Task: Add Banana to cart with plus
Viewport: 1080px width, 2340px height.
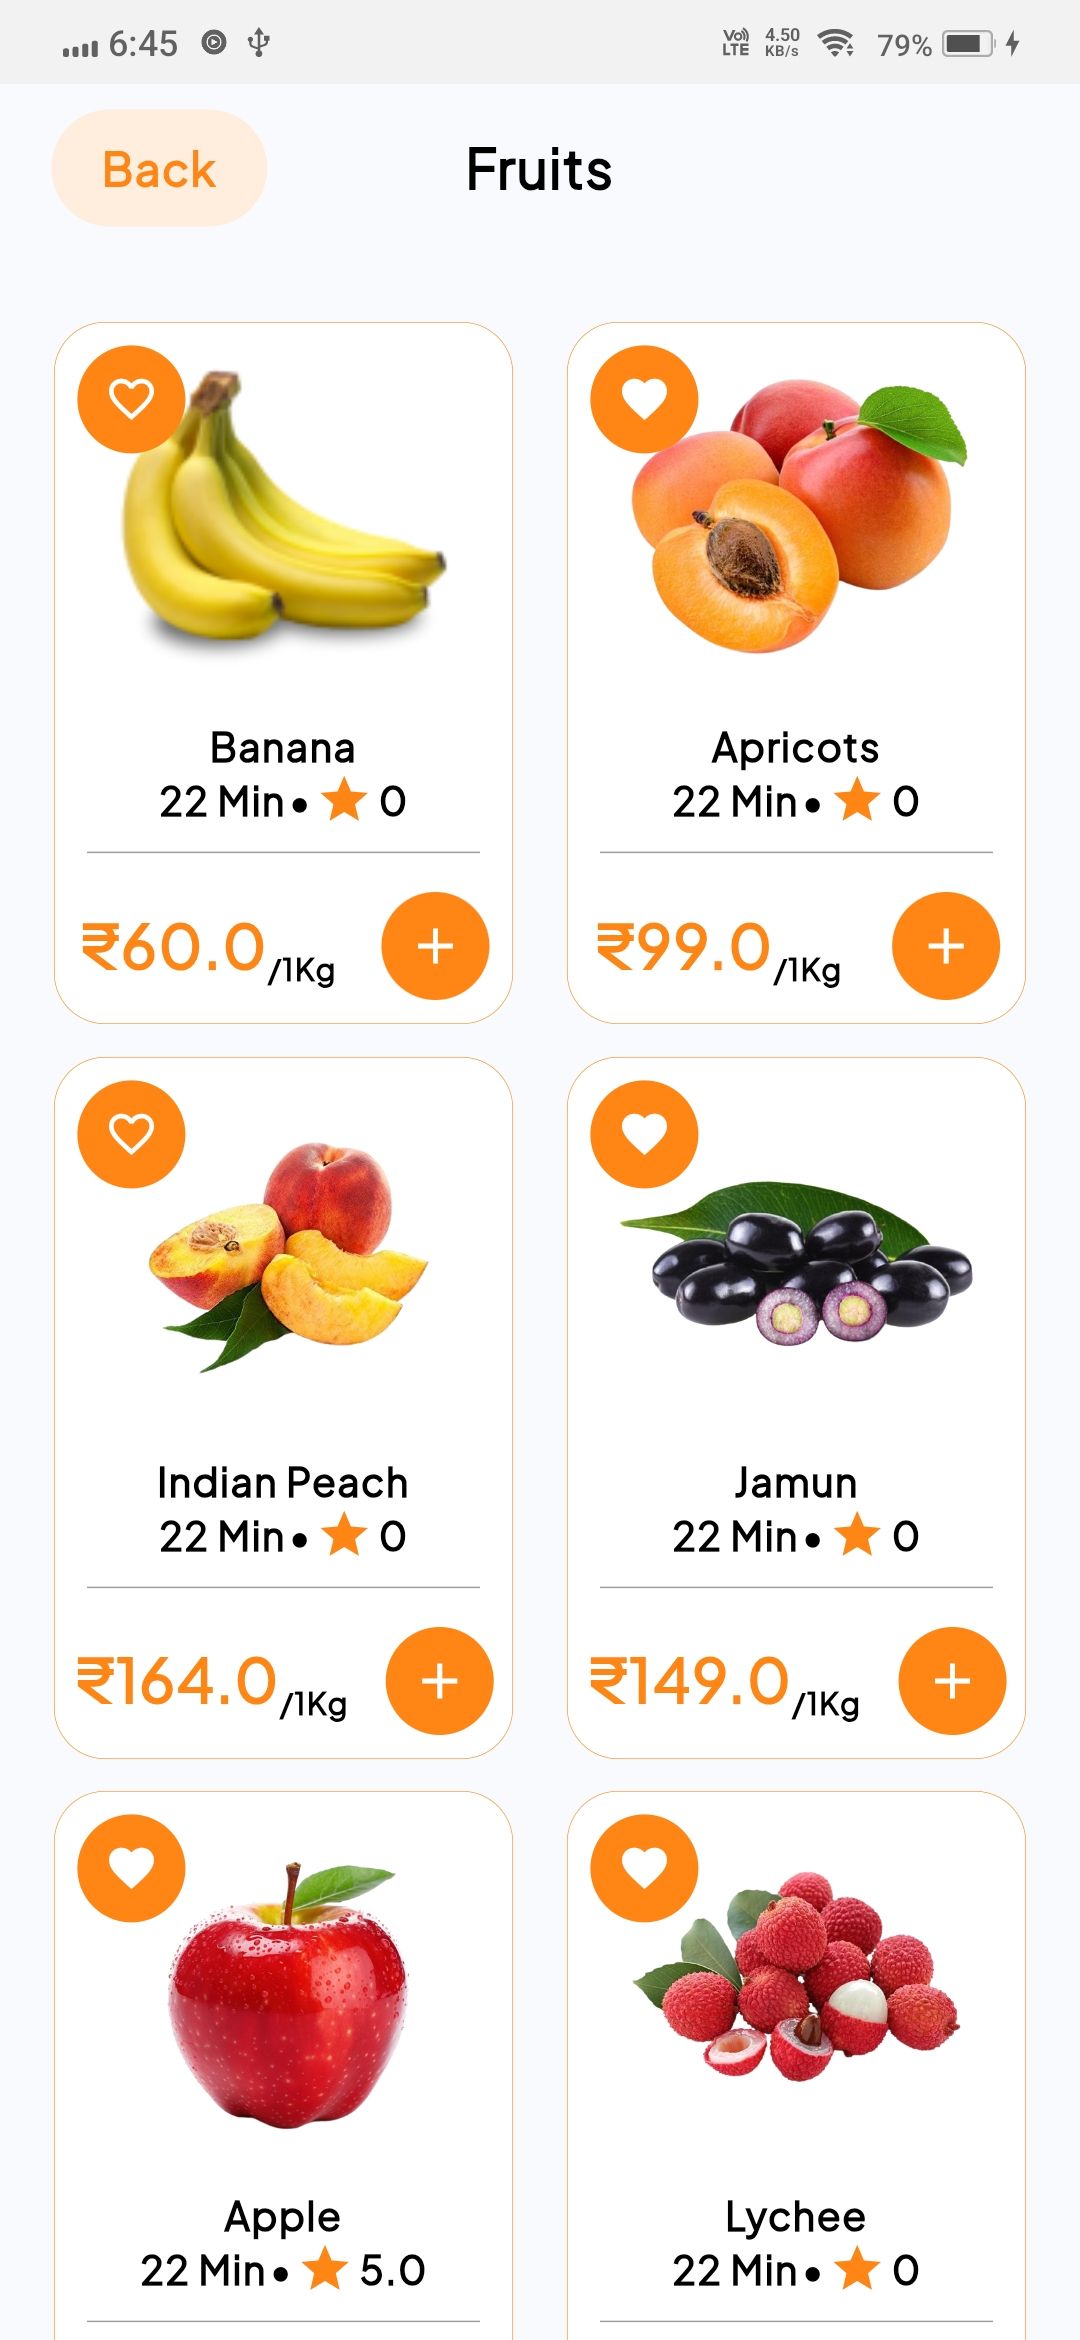Action: 435,946
